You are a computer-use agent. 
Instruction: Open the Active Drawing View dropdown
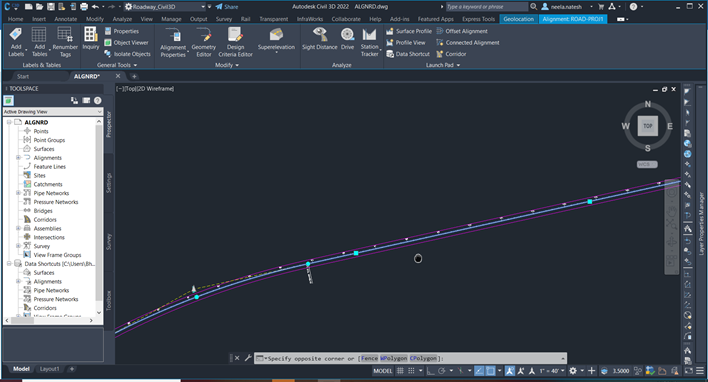click(x=53, y=112)
